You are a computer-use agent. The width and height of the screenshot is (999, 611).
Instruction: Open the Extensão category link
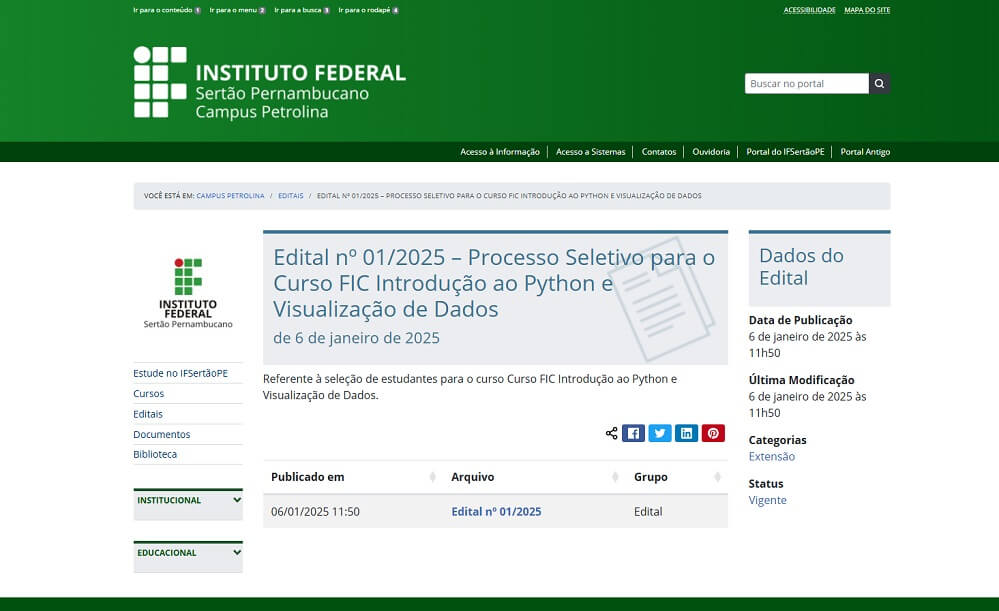pos(772,456)
